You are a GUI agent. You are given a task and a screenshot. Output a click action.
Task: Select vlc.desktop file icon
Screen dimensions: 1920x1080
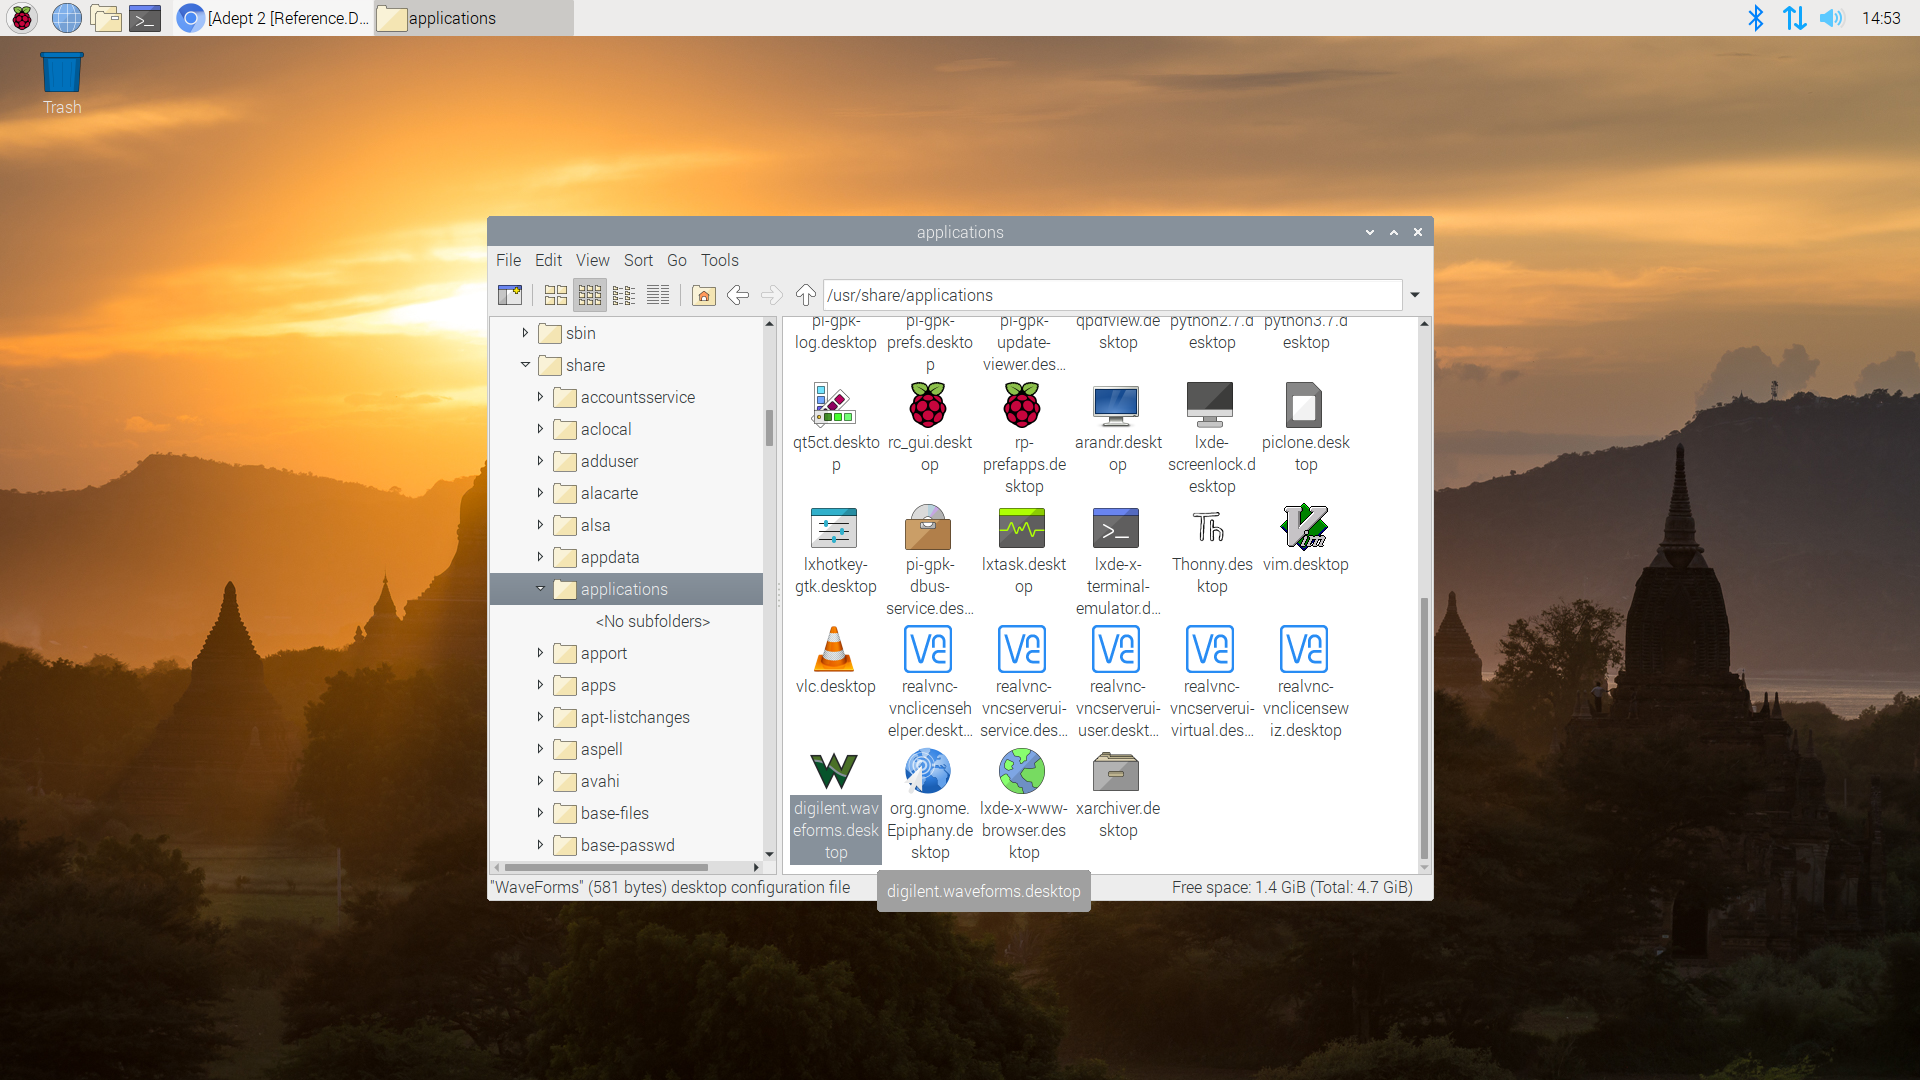(x=834, y=650)
